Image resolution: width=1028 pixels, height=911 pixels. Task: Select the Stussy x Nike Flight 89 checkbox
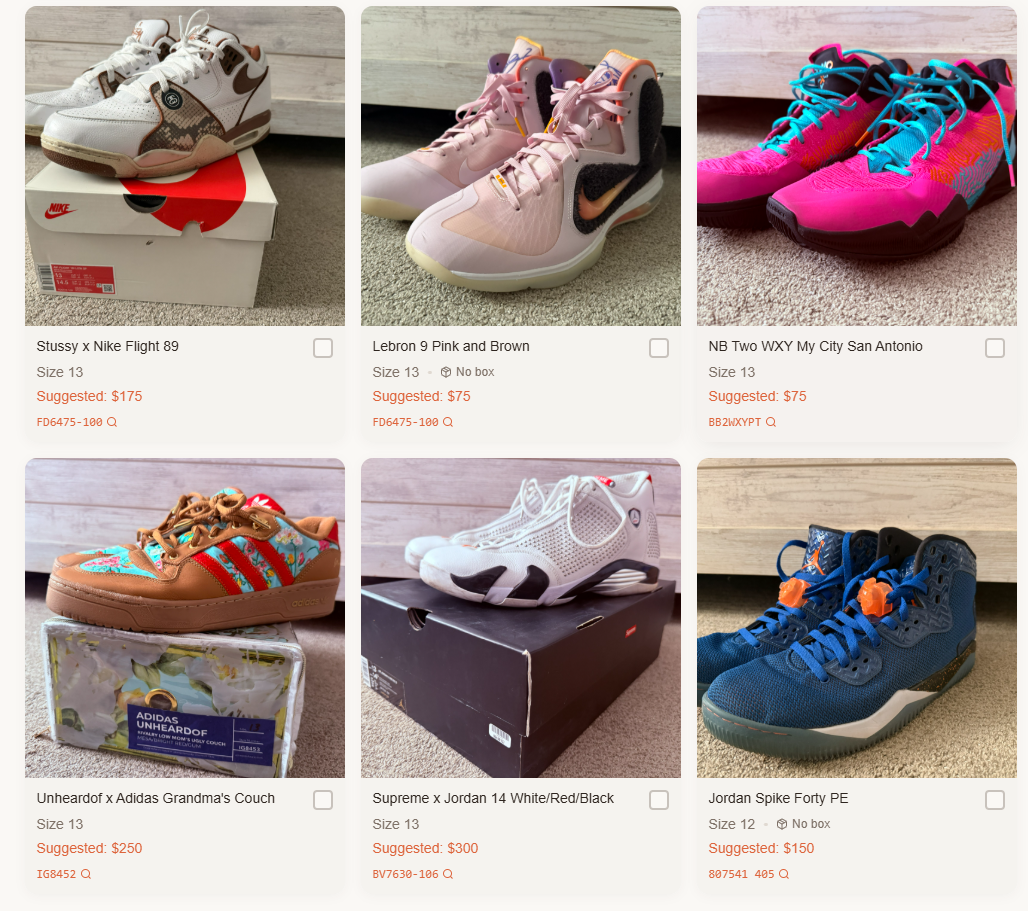(x=323, y=348)
